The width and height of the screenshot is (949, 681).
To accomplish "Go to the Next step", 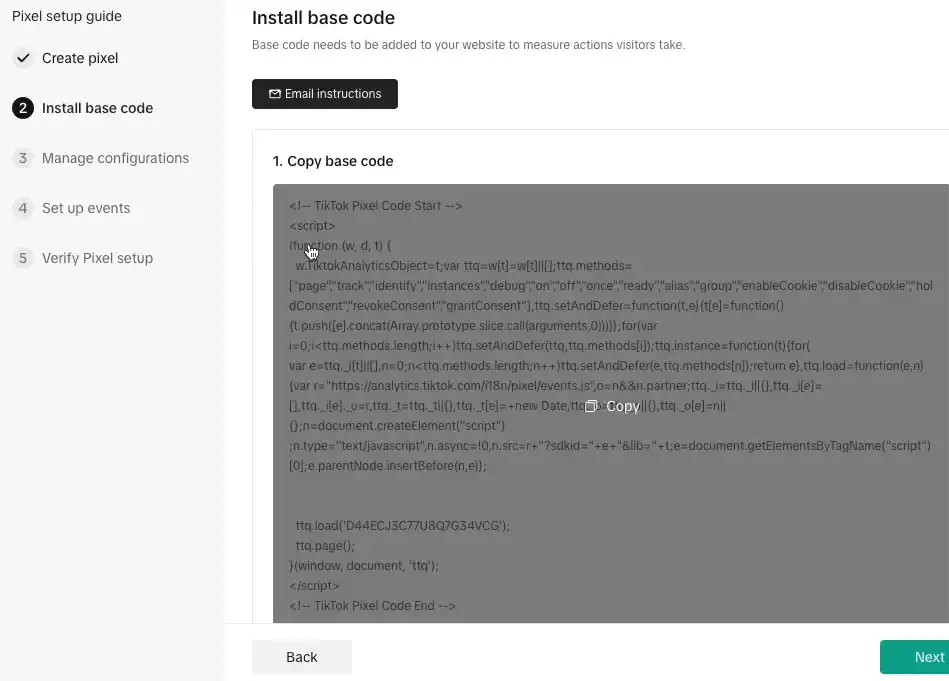I will pos(915,657).
